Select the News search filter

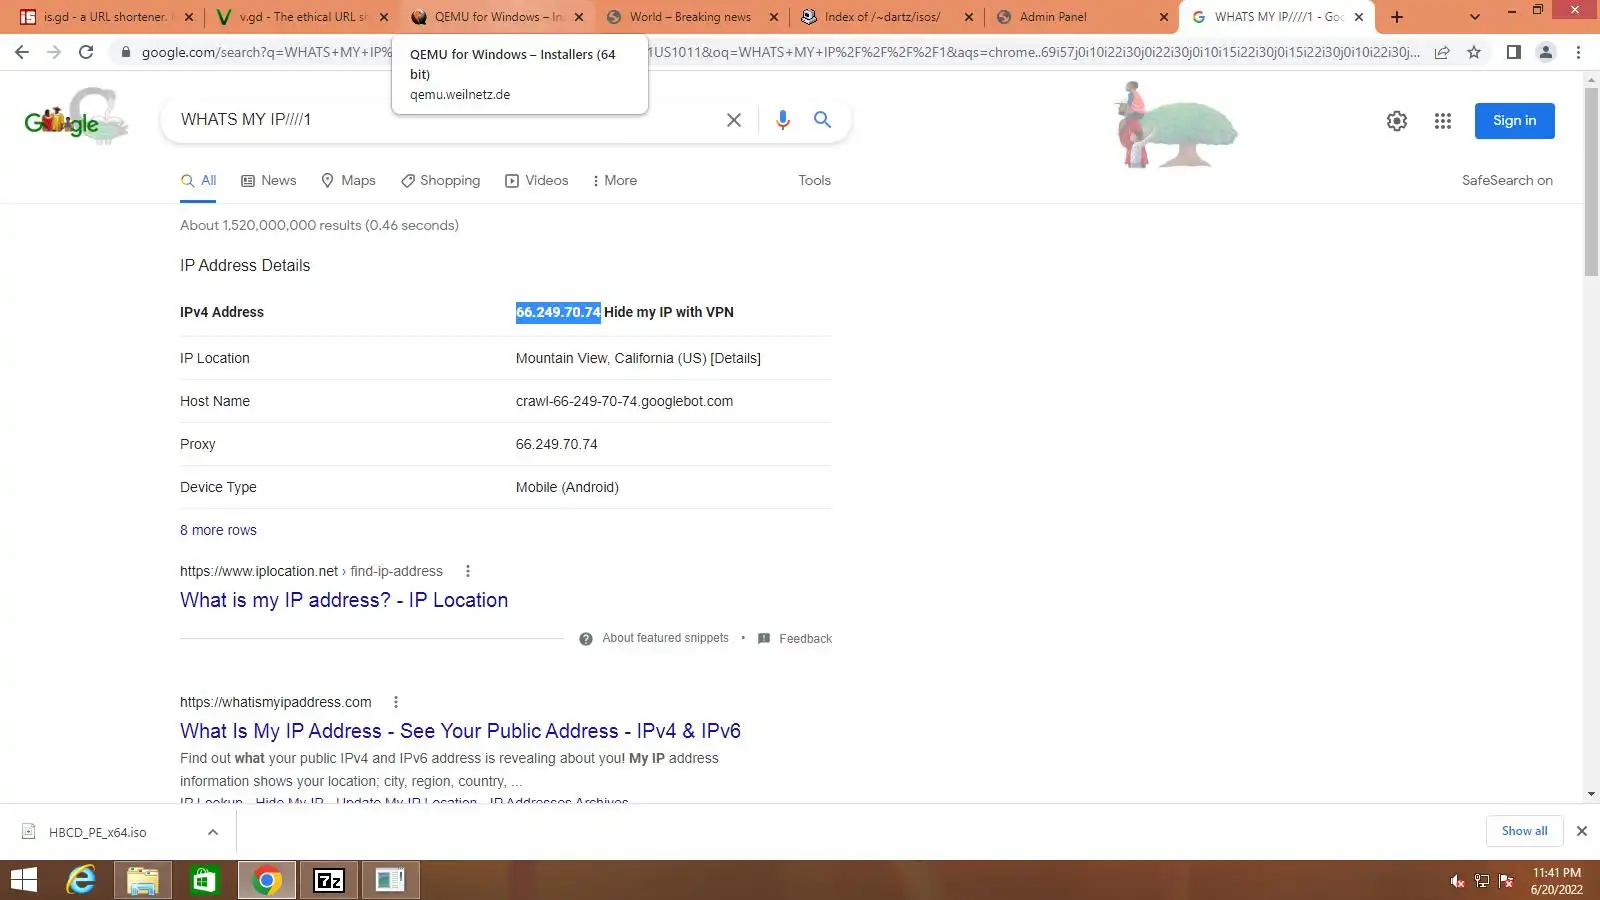[269, 181]
